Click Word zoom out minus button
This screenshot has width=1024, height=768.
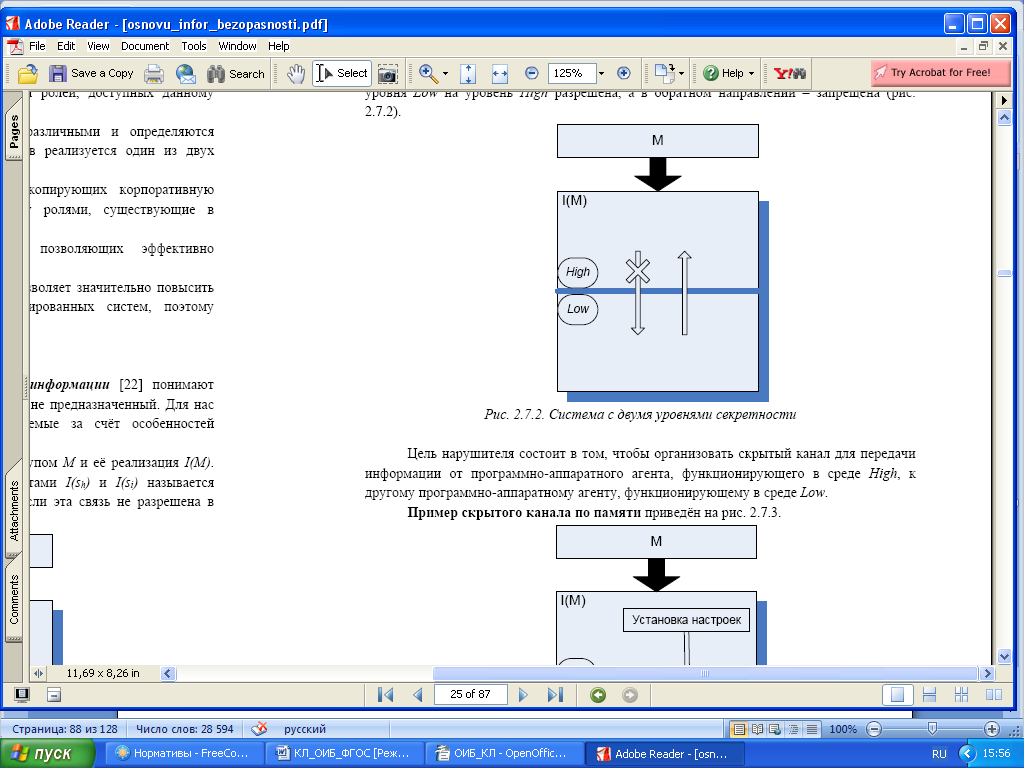coord(874,729)
